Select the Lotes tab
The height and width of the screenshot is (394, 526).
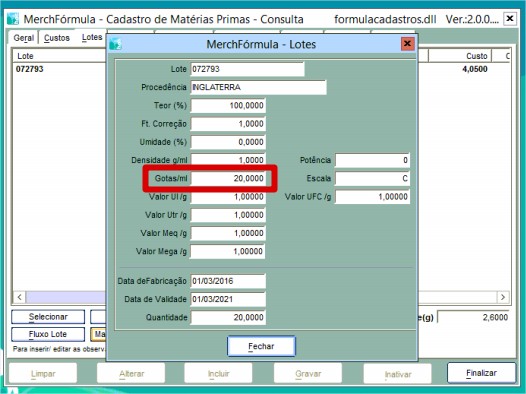(x=92, y=37)
